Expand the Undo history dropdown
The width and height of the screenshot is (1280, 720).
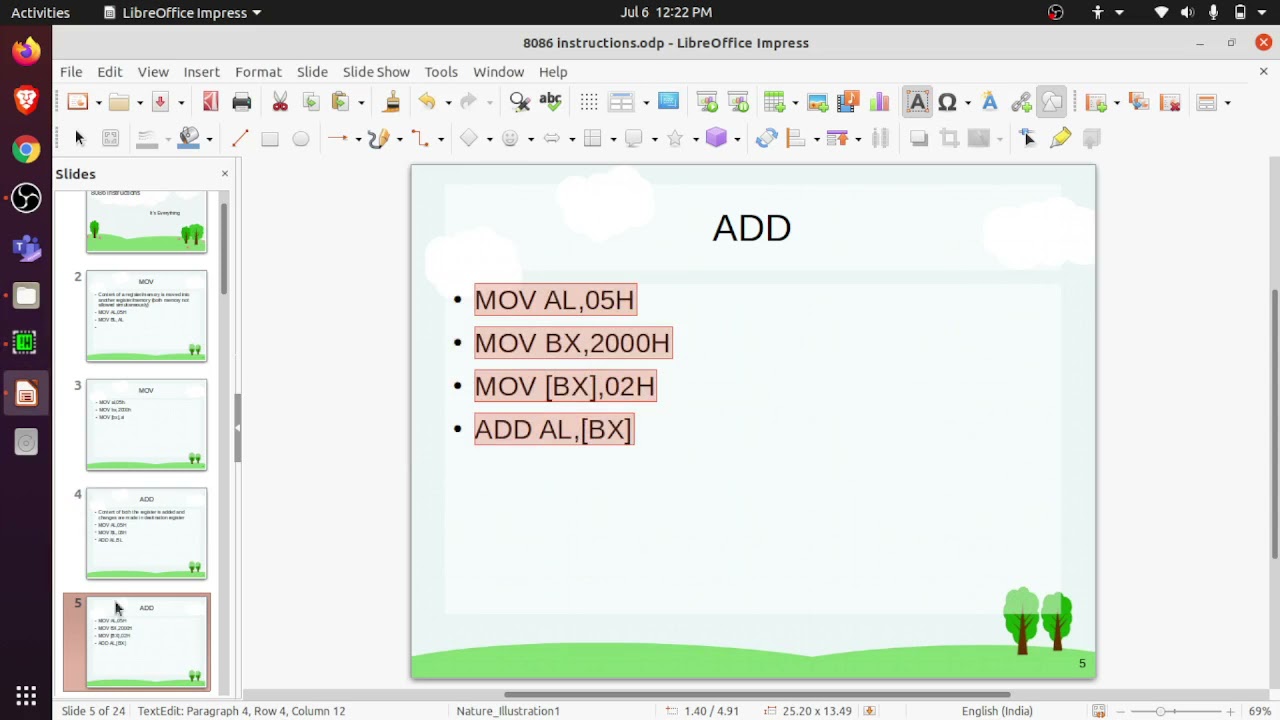[448, 102]
